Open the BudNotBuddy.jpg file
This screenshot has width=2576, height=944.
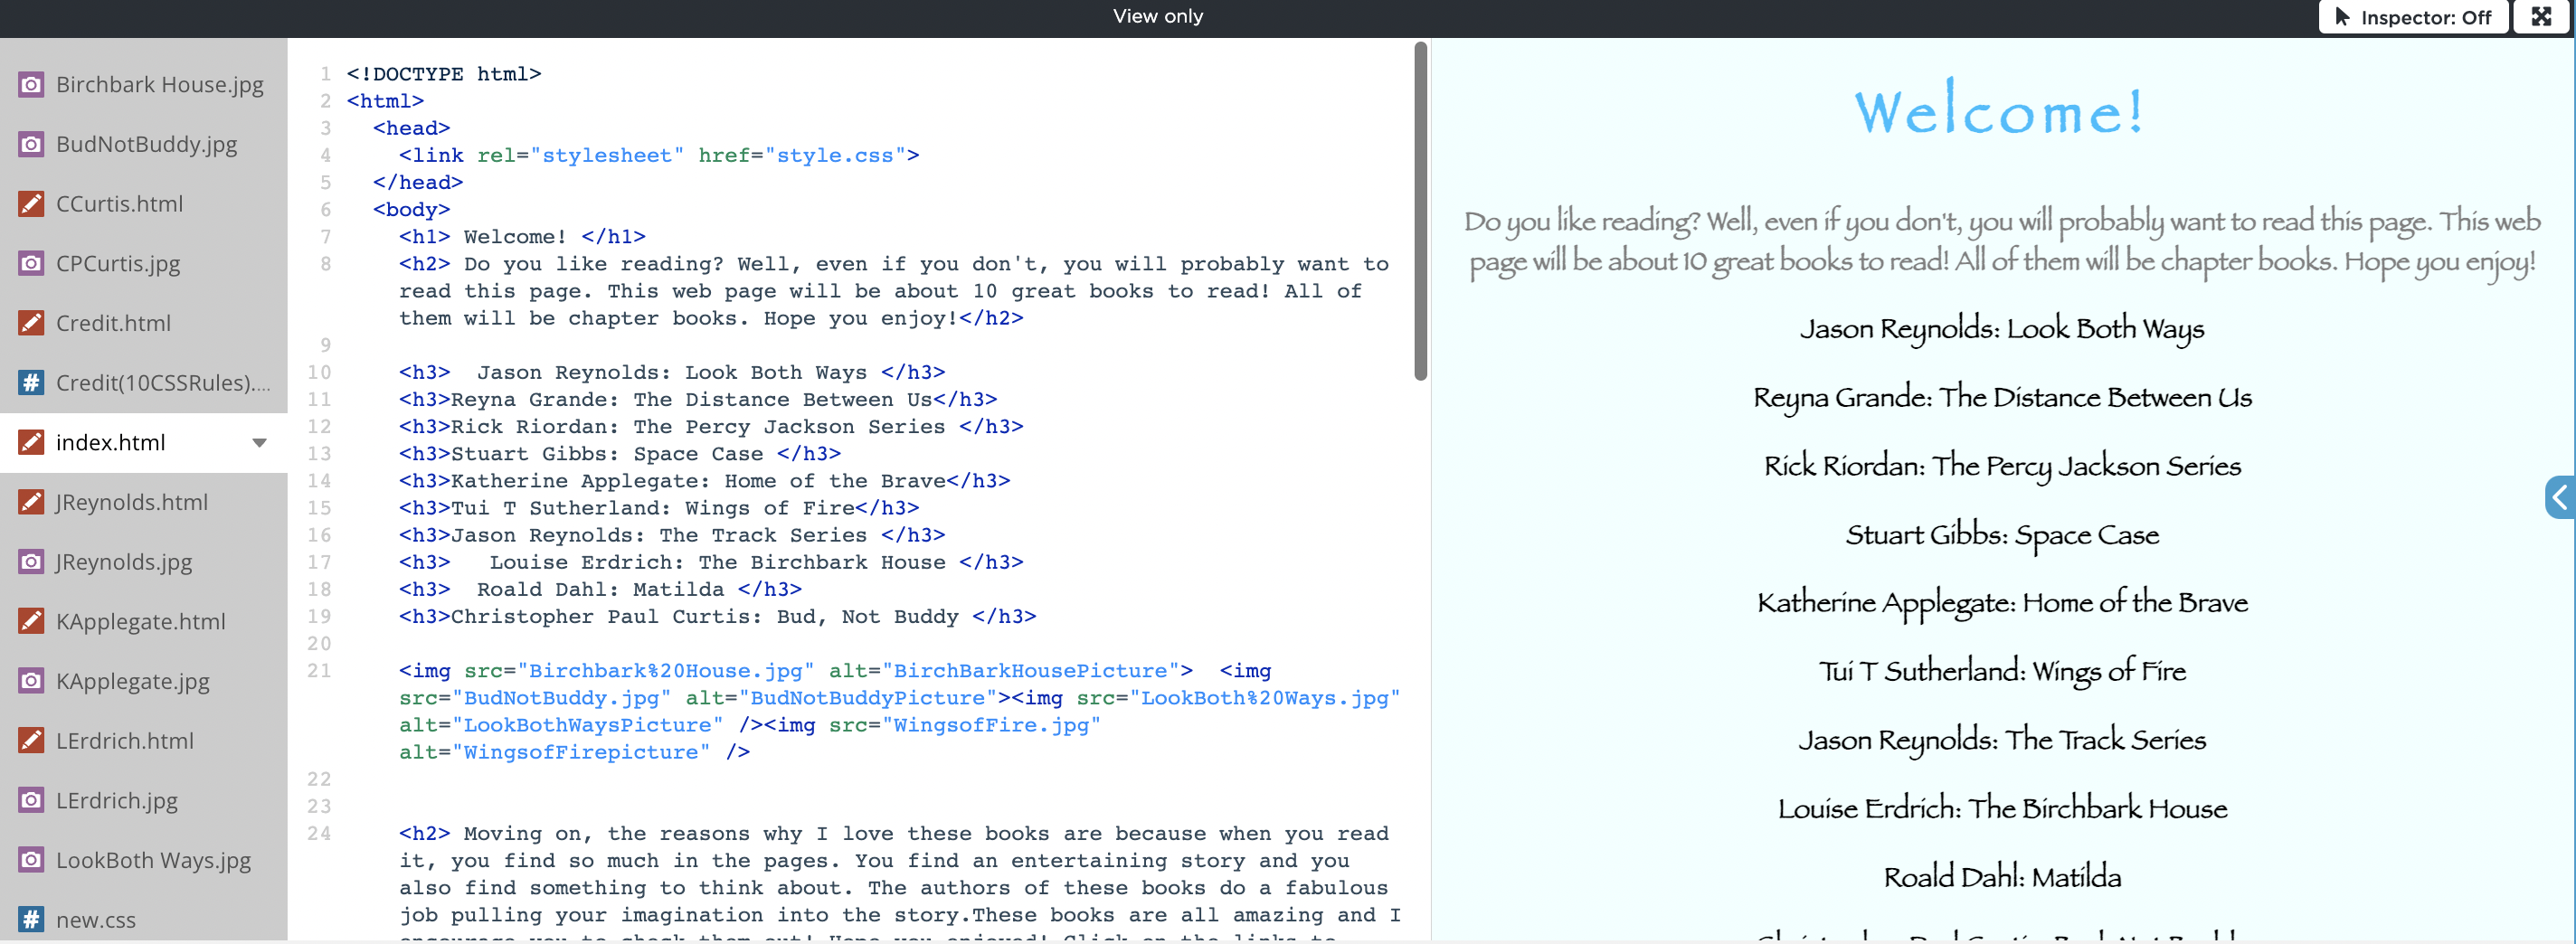(x=146, y=144)
